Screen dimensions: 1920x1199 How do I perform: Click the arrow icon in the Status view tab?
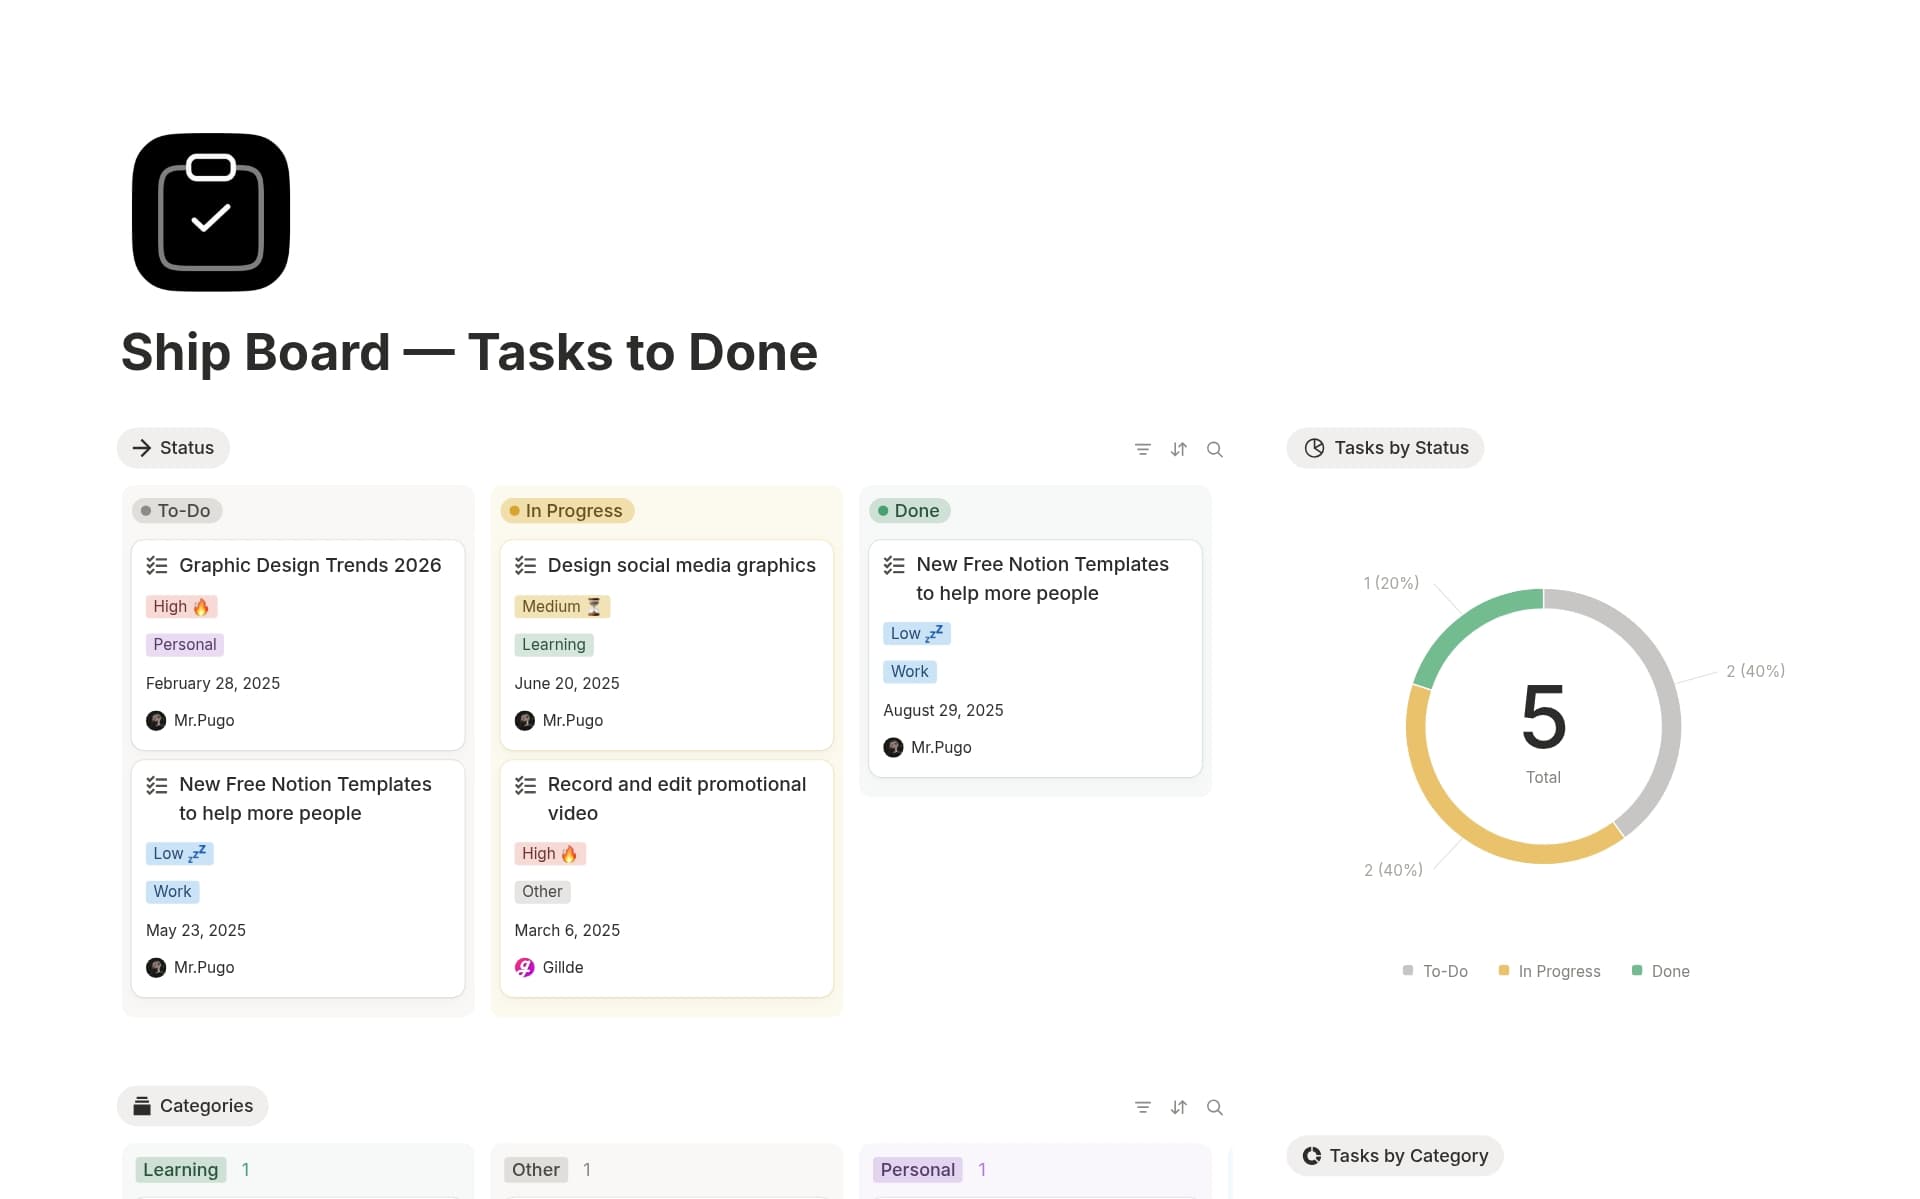142,447
